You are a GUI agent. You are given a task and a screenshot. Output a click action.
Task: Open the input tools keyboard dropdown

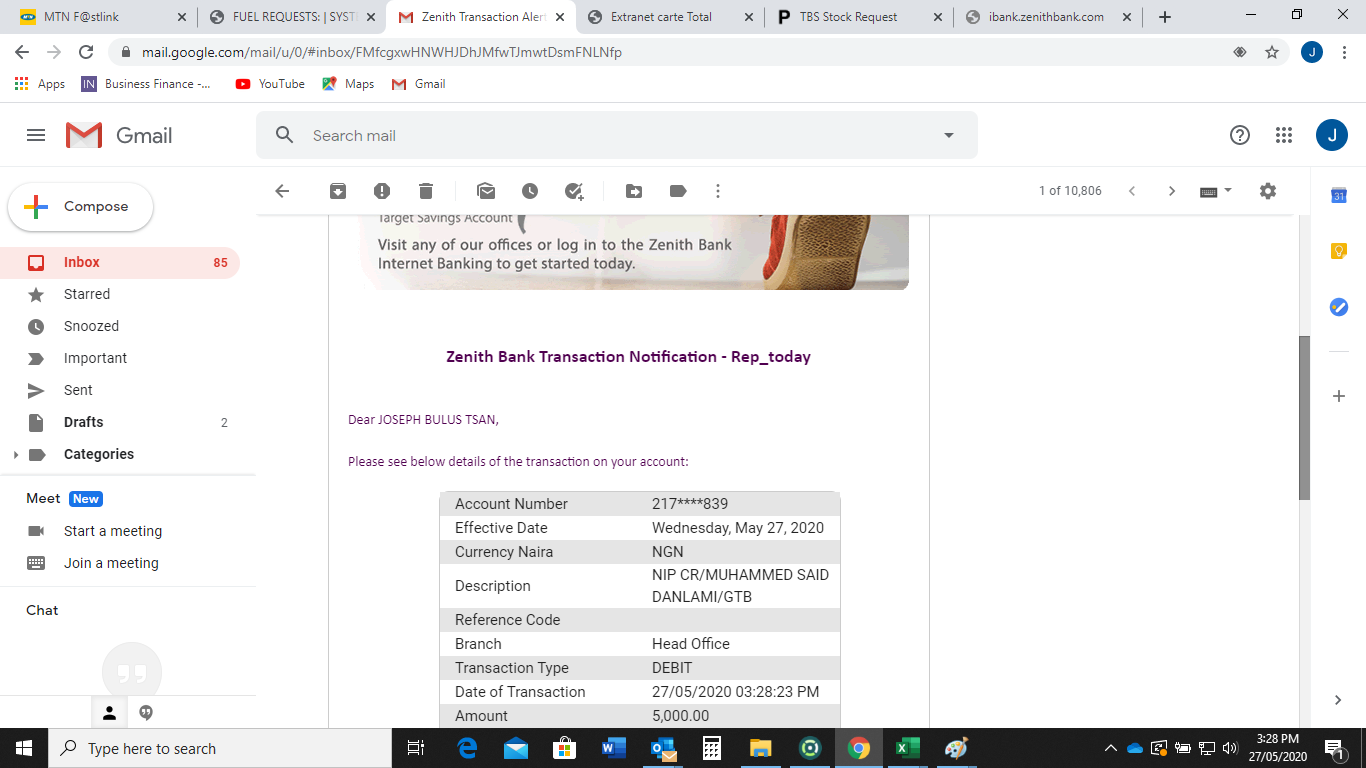[x=1216, y=191]
